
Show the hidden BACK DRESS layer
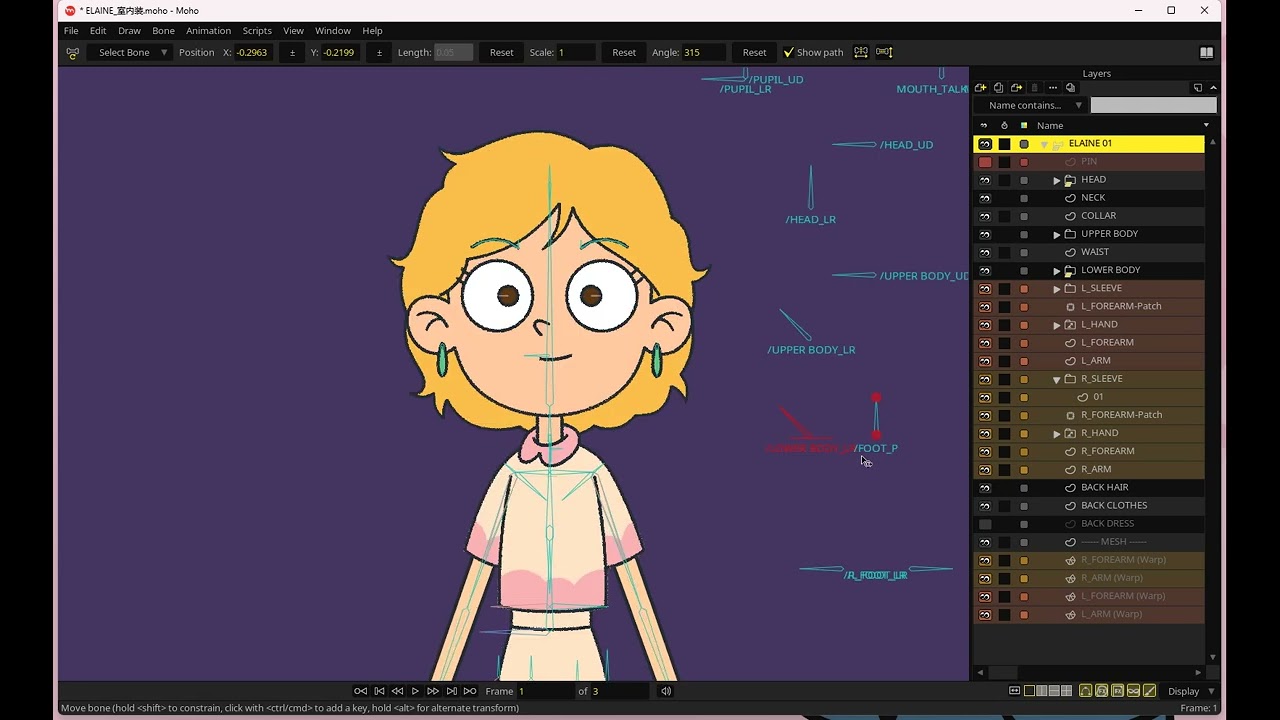(985, 524)
